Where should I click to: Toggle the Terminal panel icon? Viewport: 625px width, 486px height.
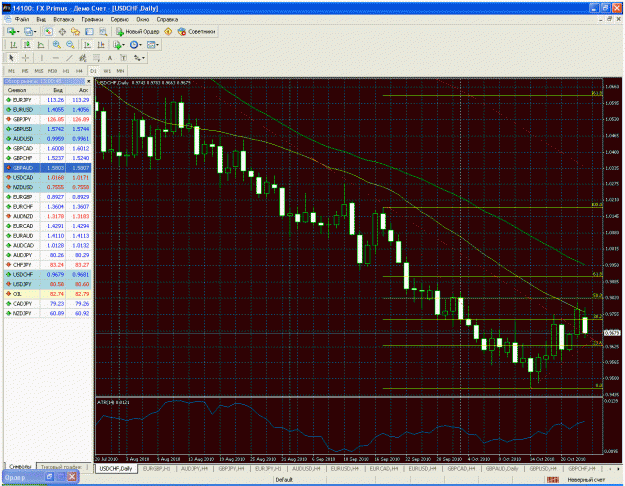click(89, 31)
